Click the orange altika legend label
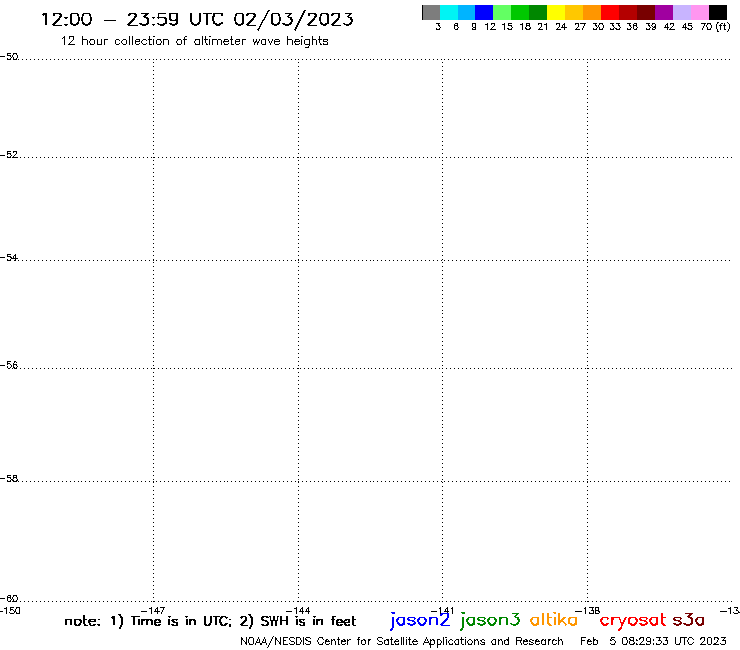This screenshot has height=650, width=740. click(x=554, y=620)
